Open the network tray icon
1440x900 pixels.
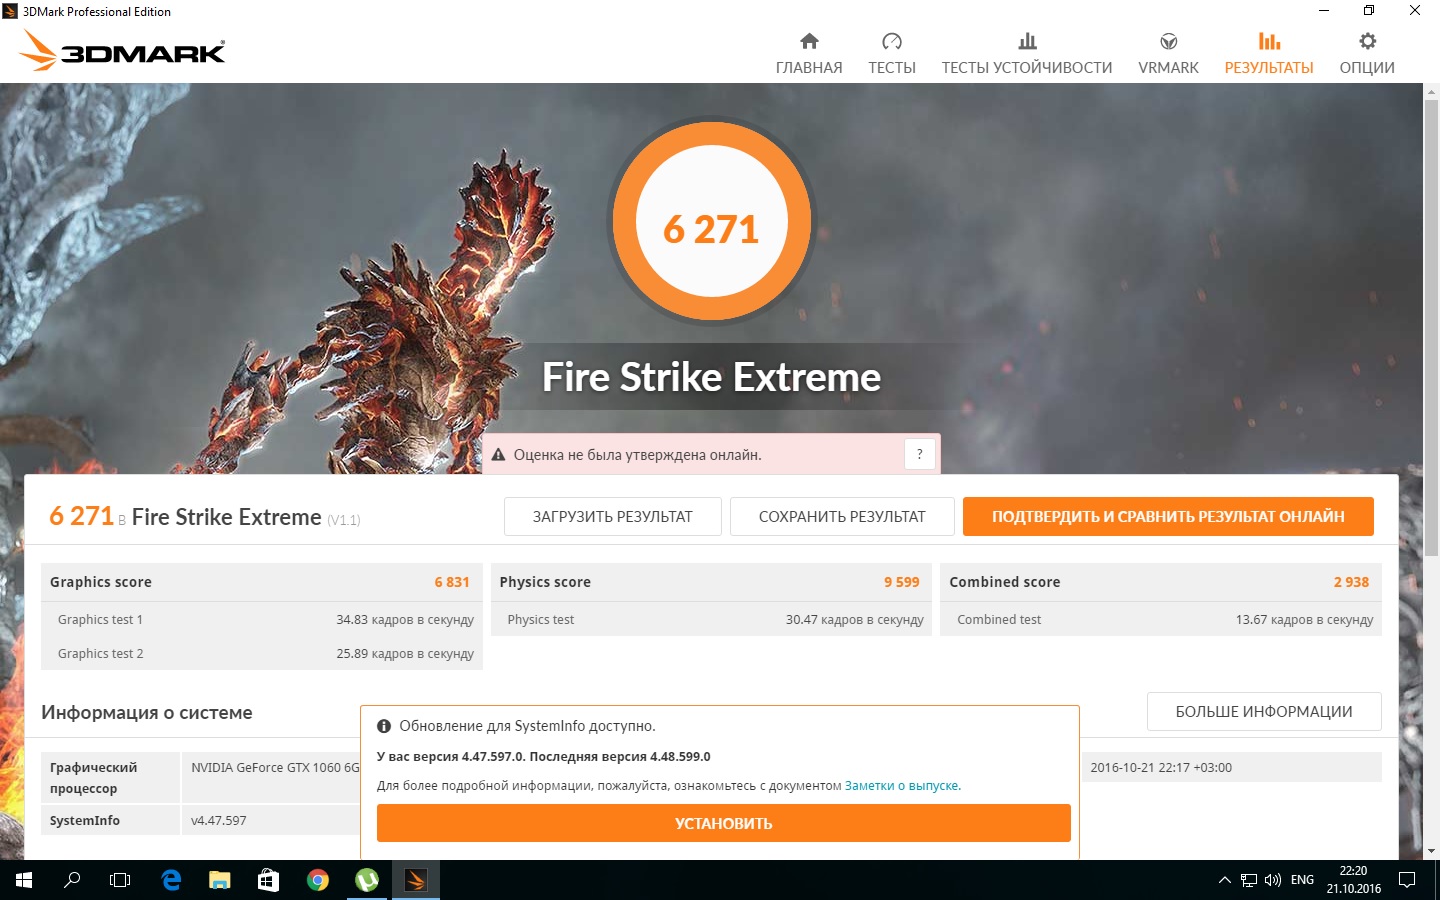pos(1249,880)
